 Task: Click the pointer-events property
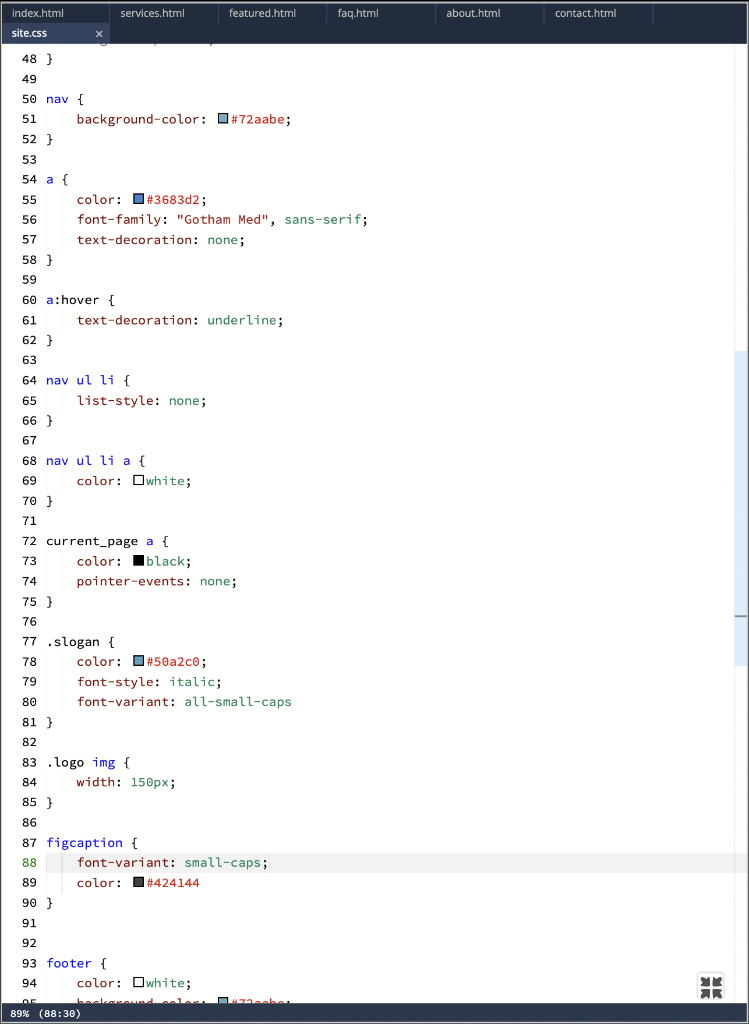[x=130, y=581]
